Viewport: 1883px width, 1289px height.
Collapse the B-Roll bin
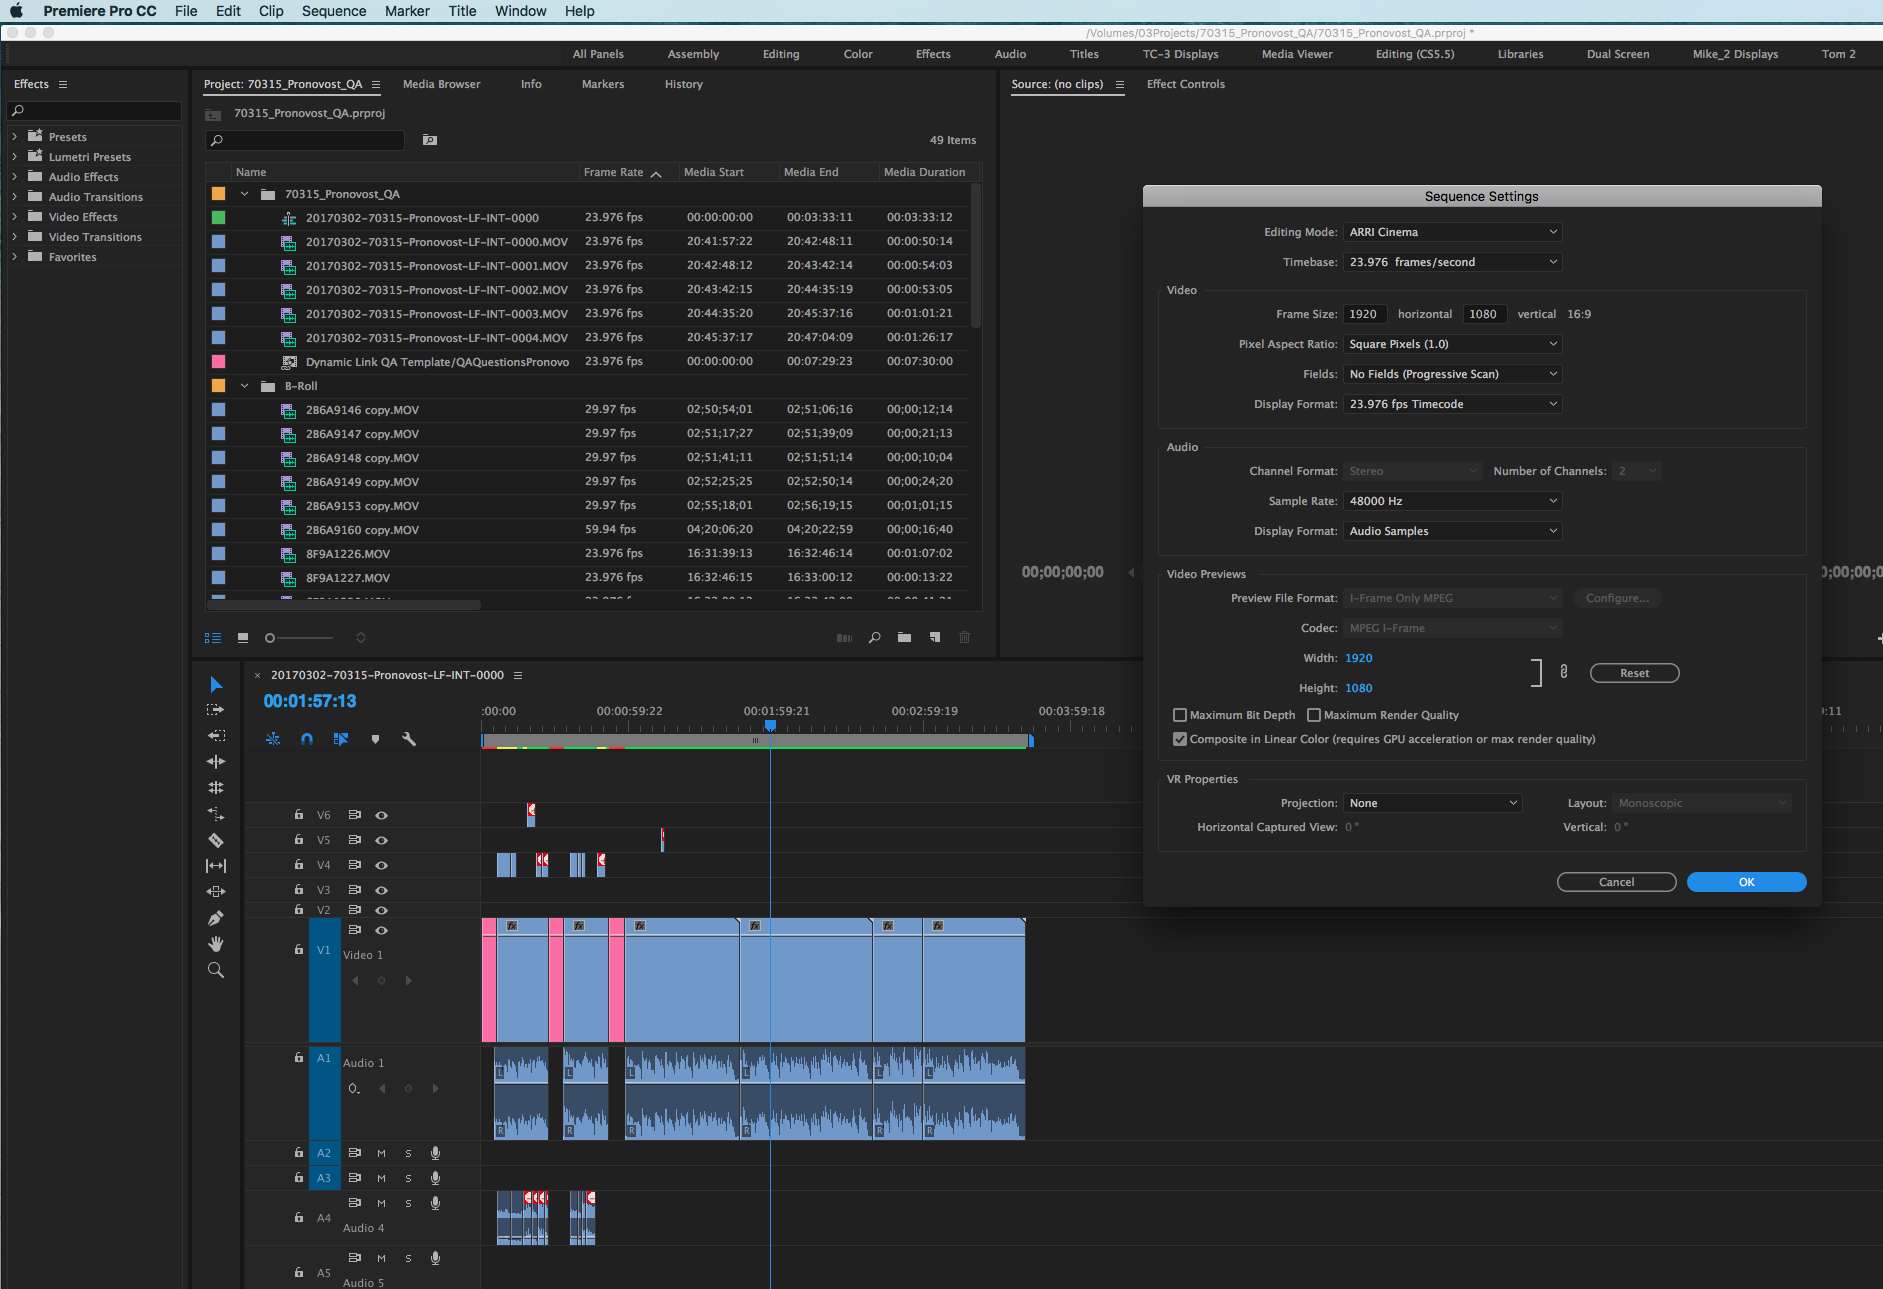[x=244, y=386]
